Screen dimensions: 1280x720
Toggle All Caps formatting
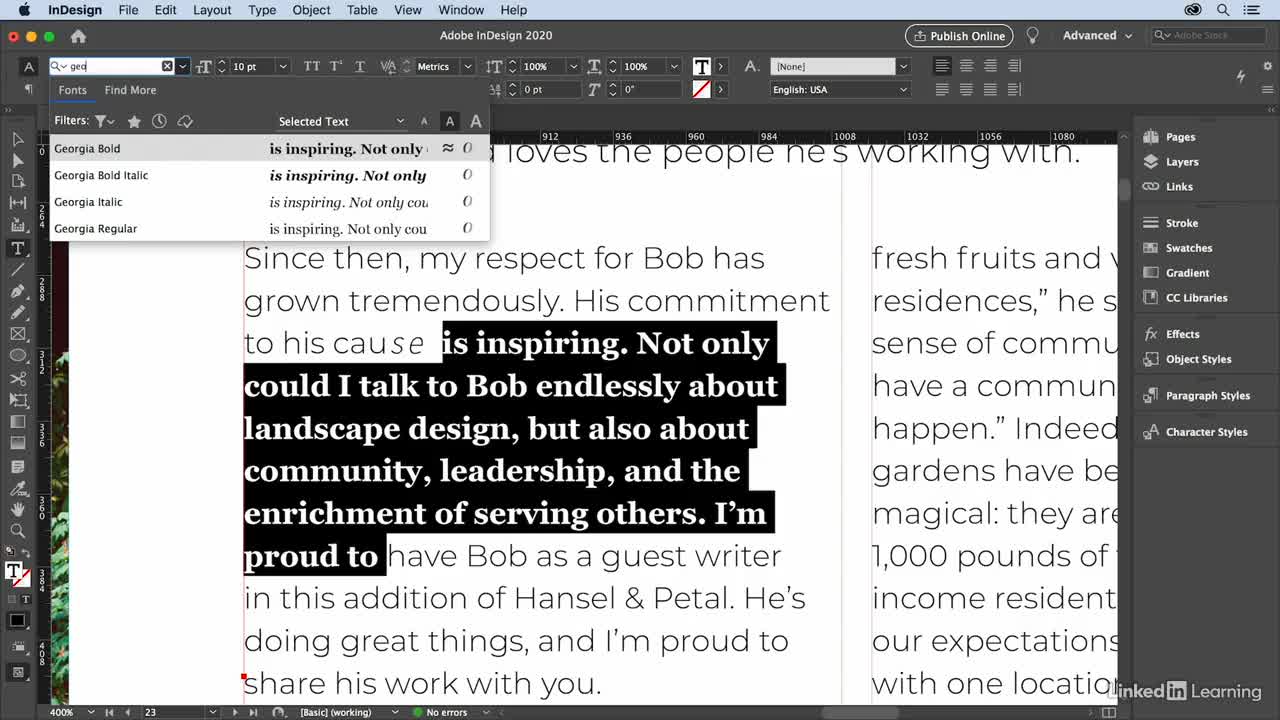point(312,66)
